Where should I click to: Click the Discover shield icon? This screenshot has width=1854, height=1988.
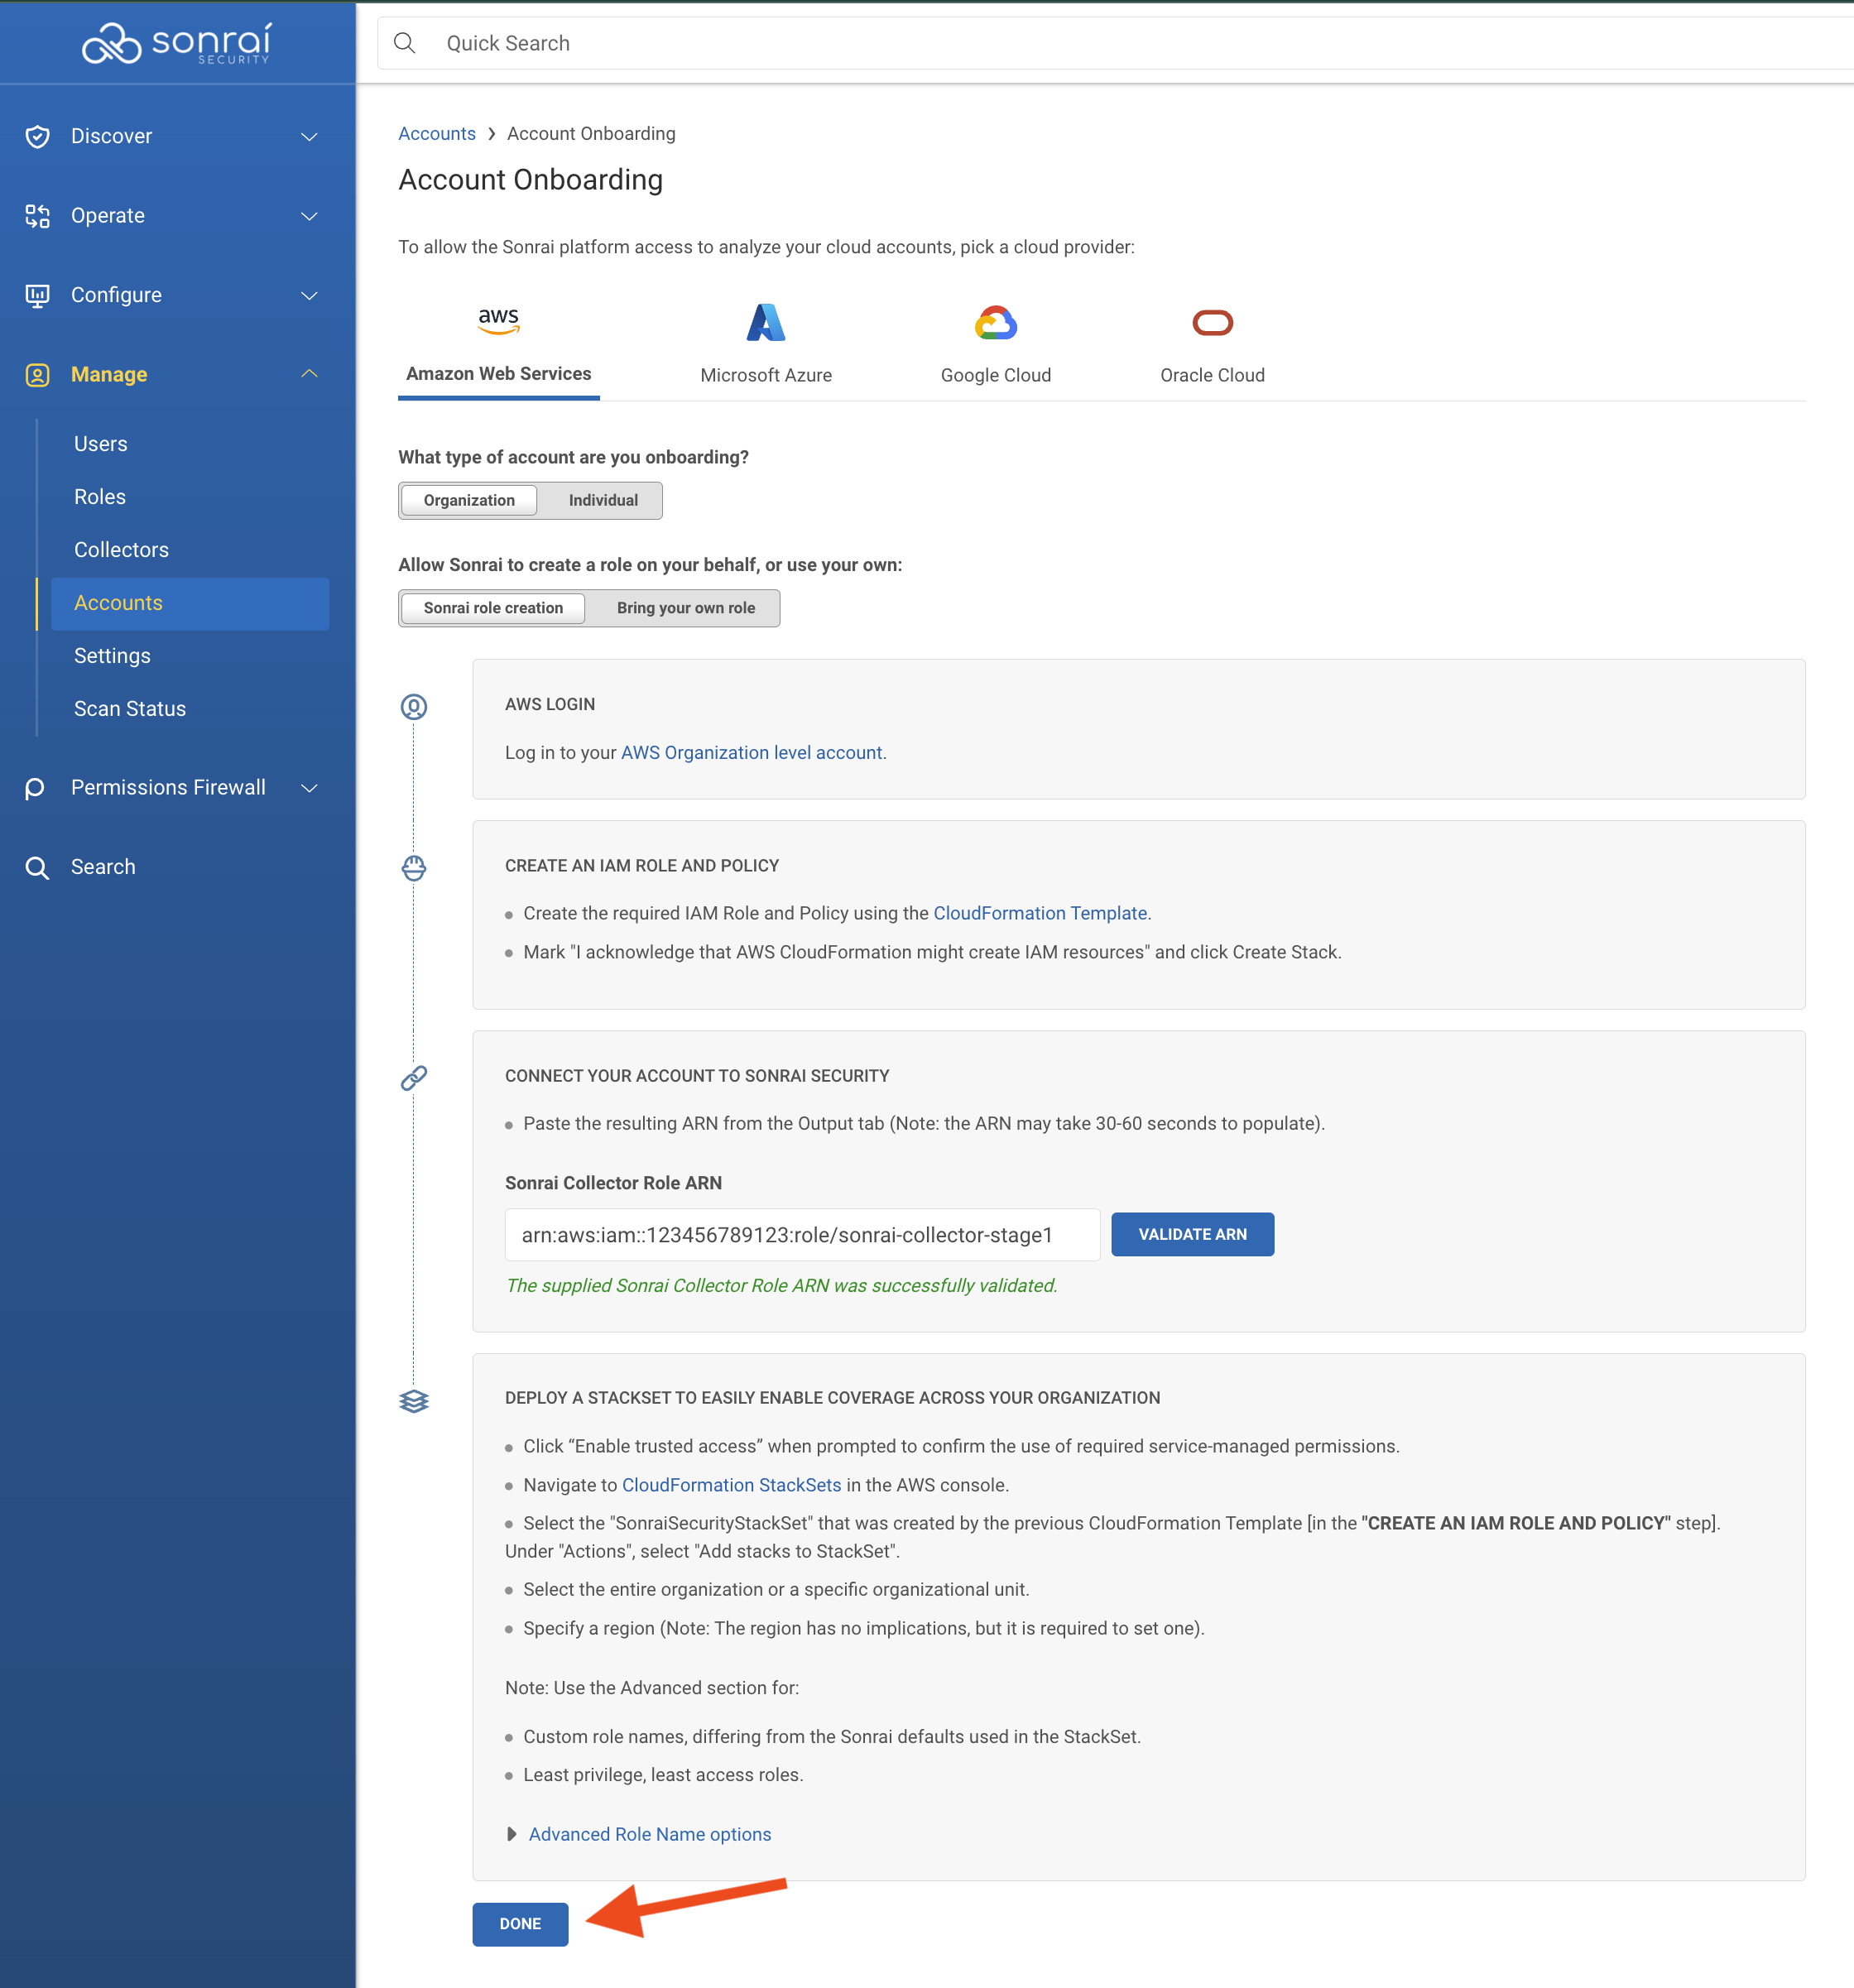tap(37, 137)
